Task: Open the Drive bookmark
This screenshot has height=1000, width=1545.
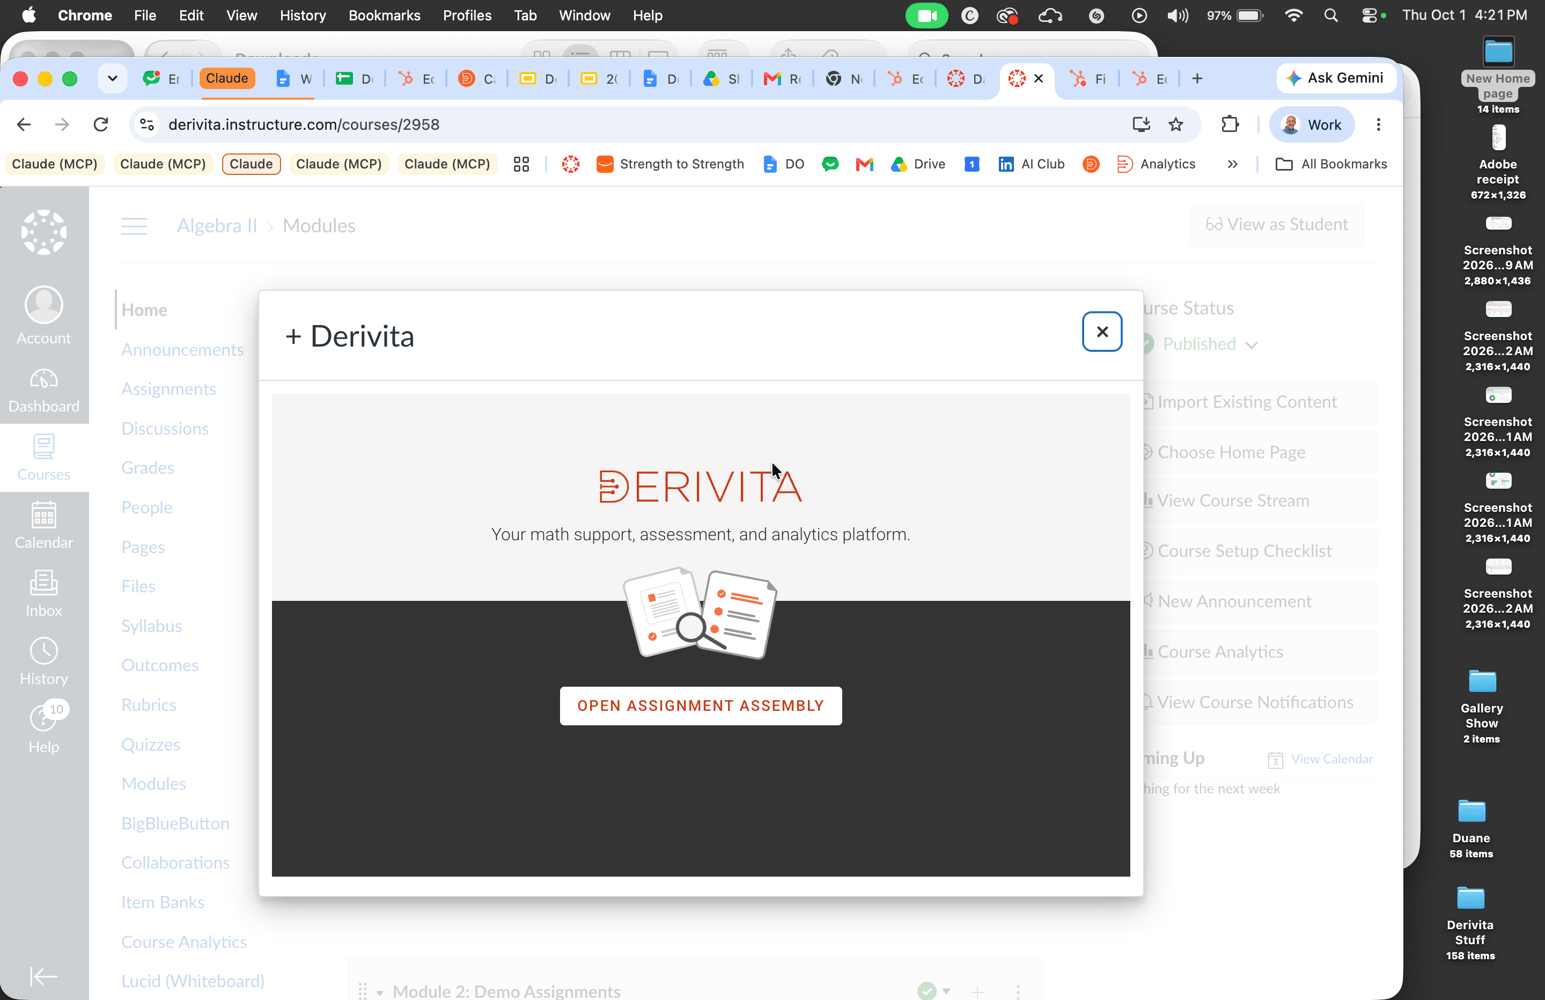Action: 918,164
